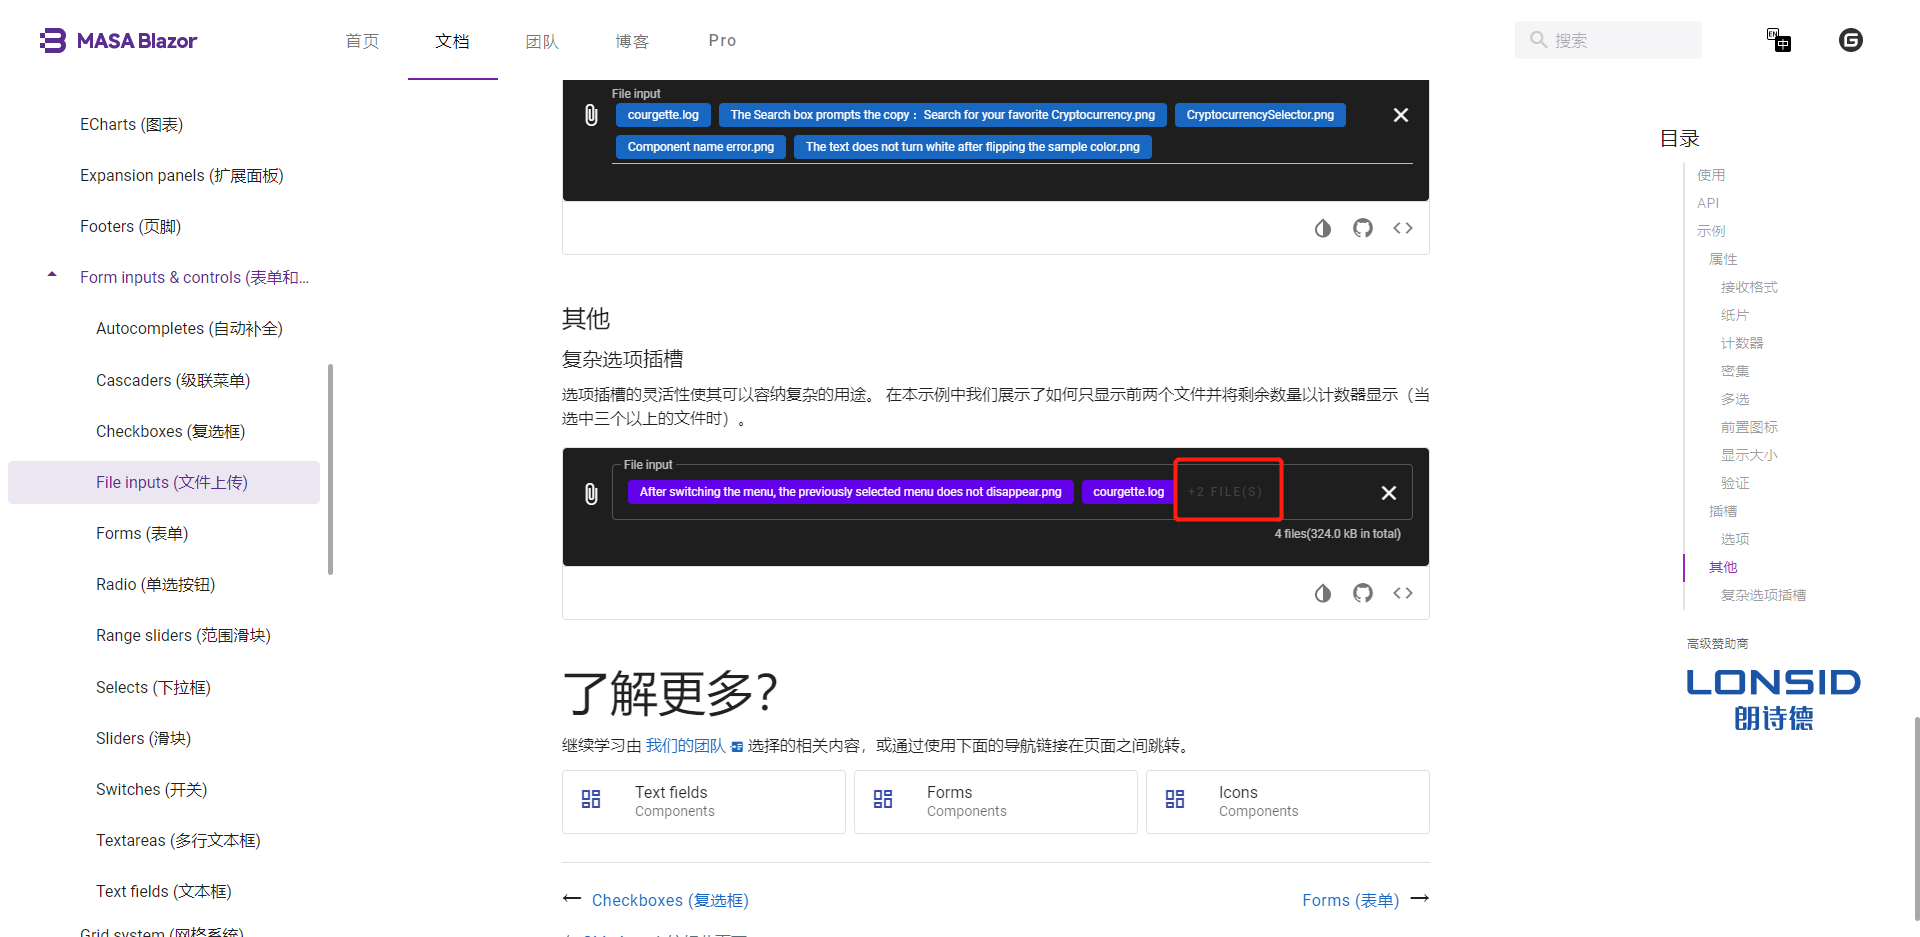Click the Text fields card grid icon

coord(591,799)
